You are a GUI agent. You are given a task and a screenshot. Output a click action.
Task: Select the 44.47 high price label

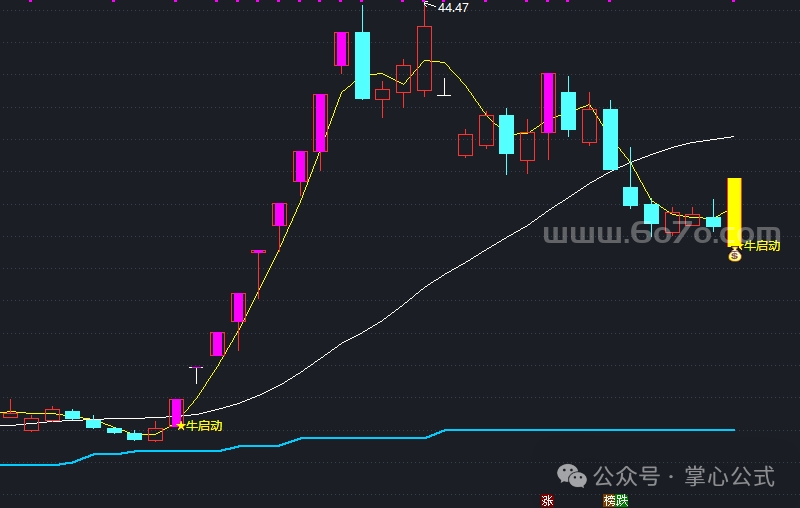pyautogui.click(x=453, y=8)
